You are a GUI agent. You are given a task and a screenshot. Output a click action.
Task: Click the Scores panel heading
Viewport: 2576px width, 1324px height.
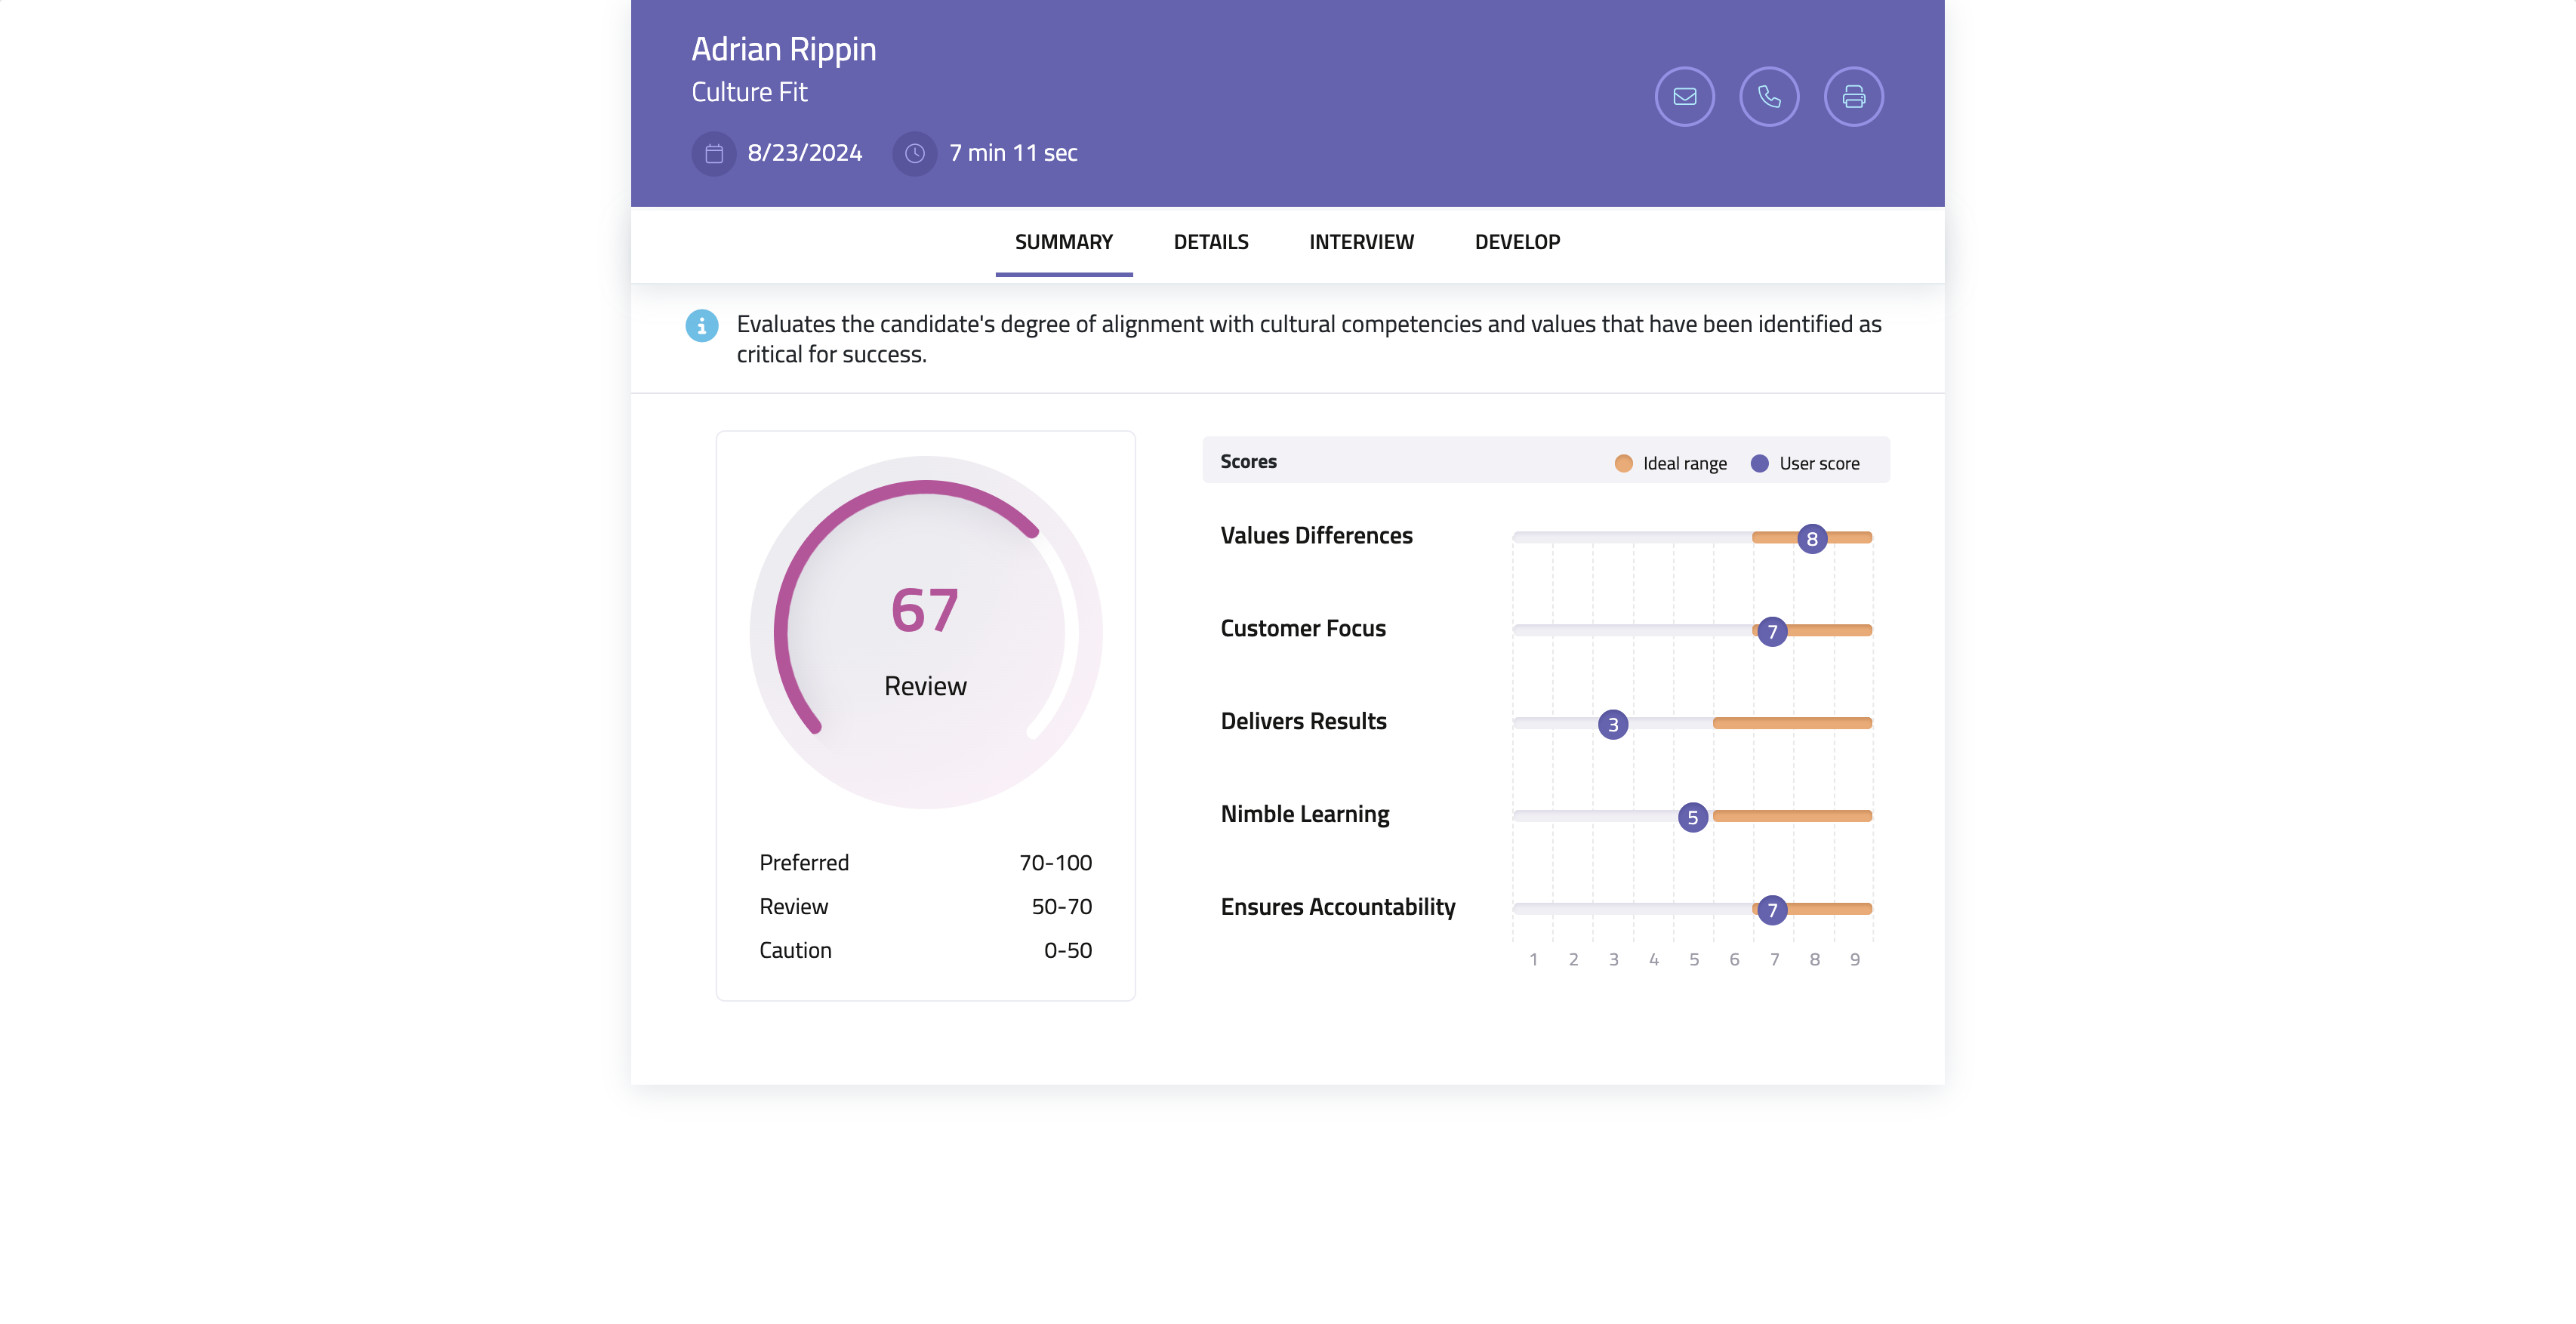(x=1247, y=462)
